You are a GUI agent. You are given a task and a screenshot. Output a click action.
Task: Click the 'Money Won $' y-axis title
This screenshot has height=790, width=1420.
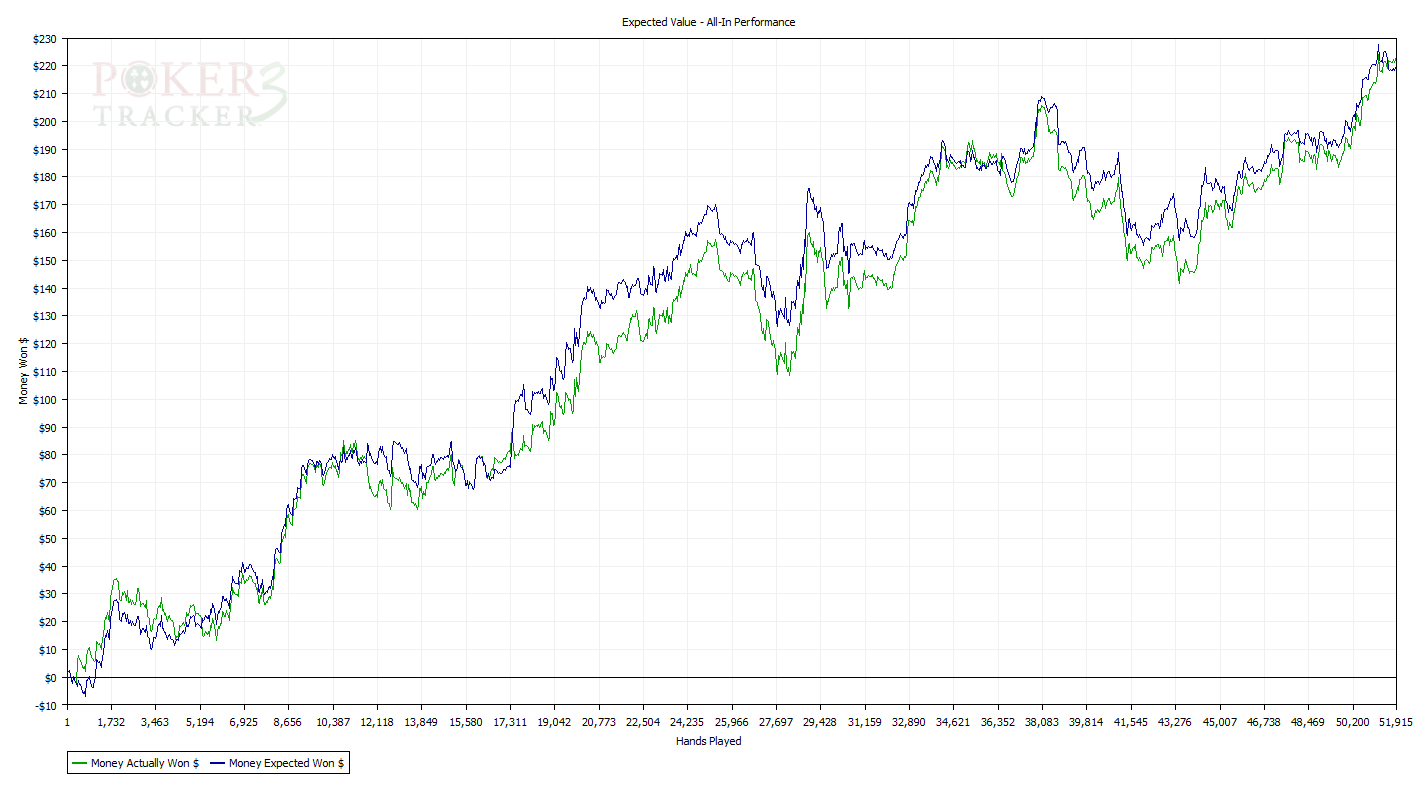pos(23,371)
